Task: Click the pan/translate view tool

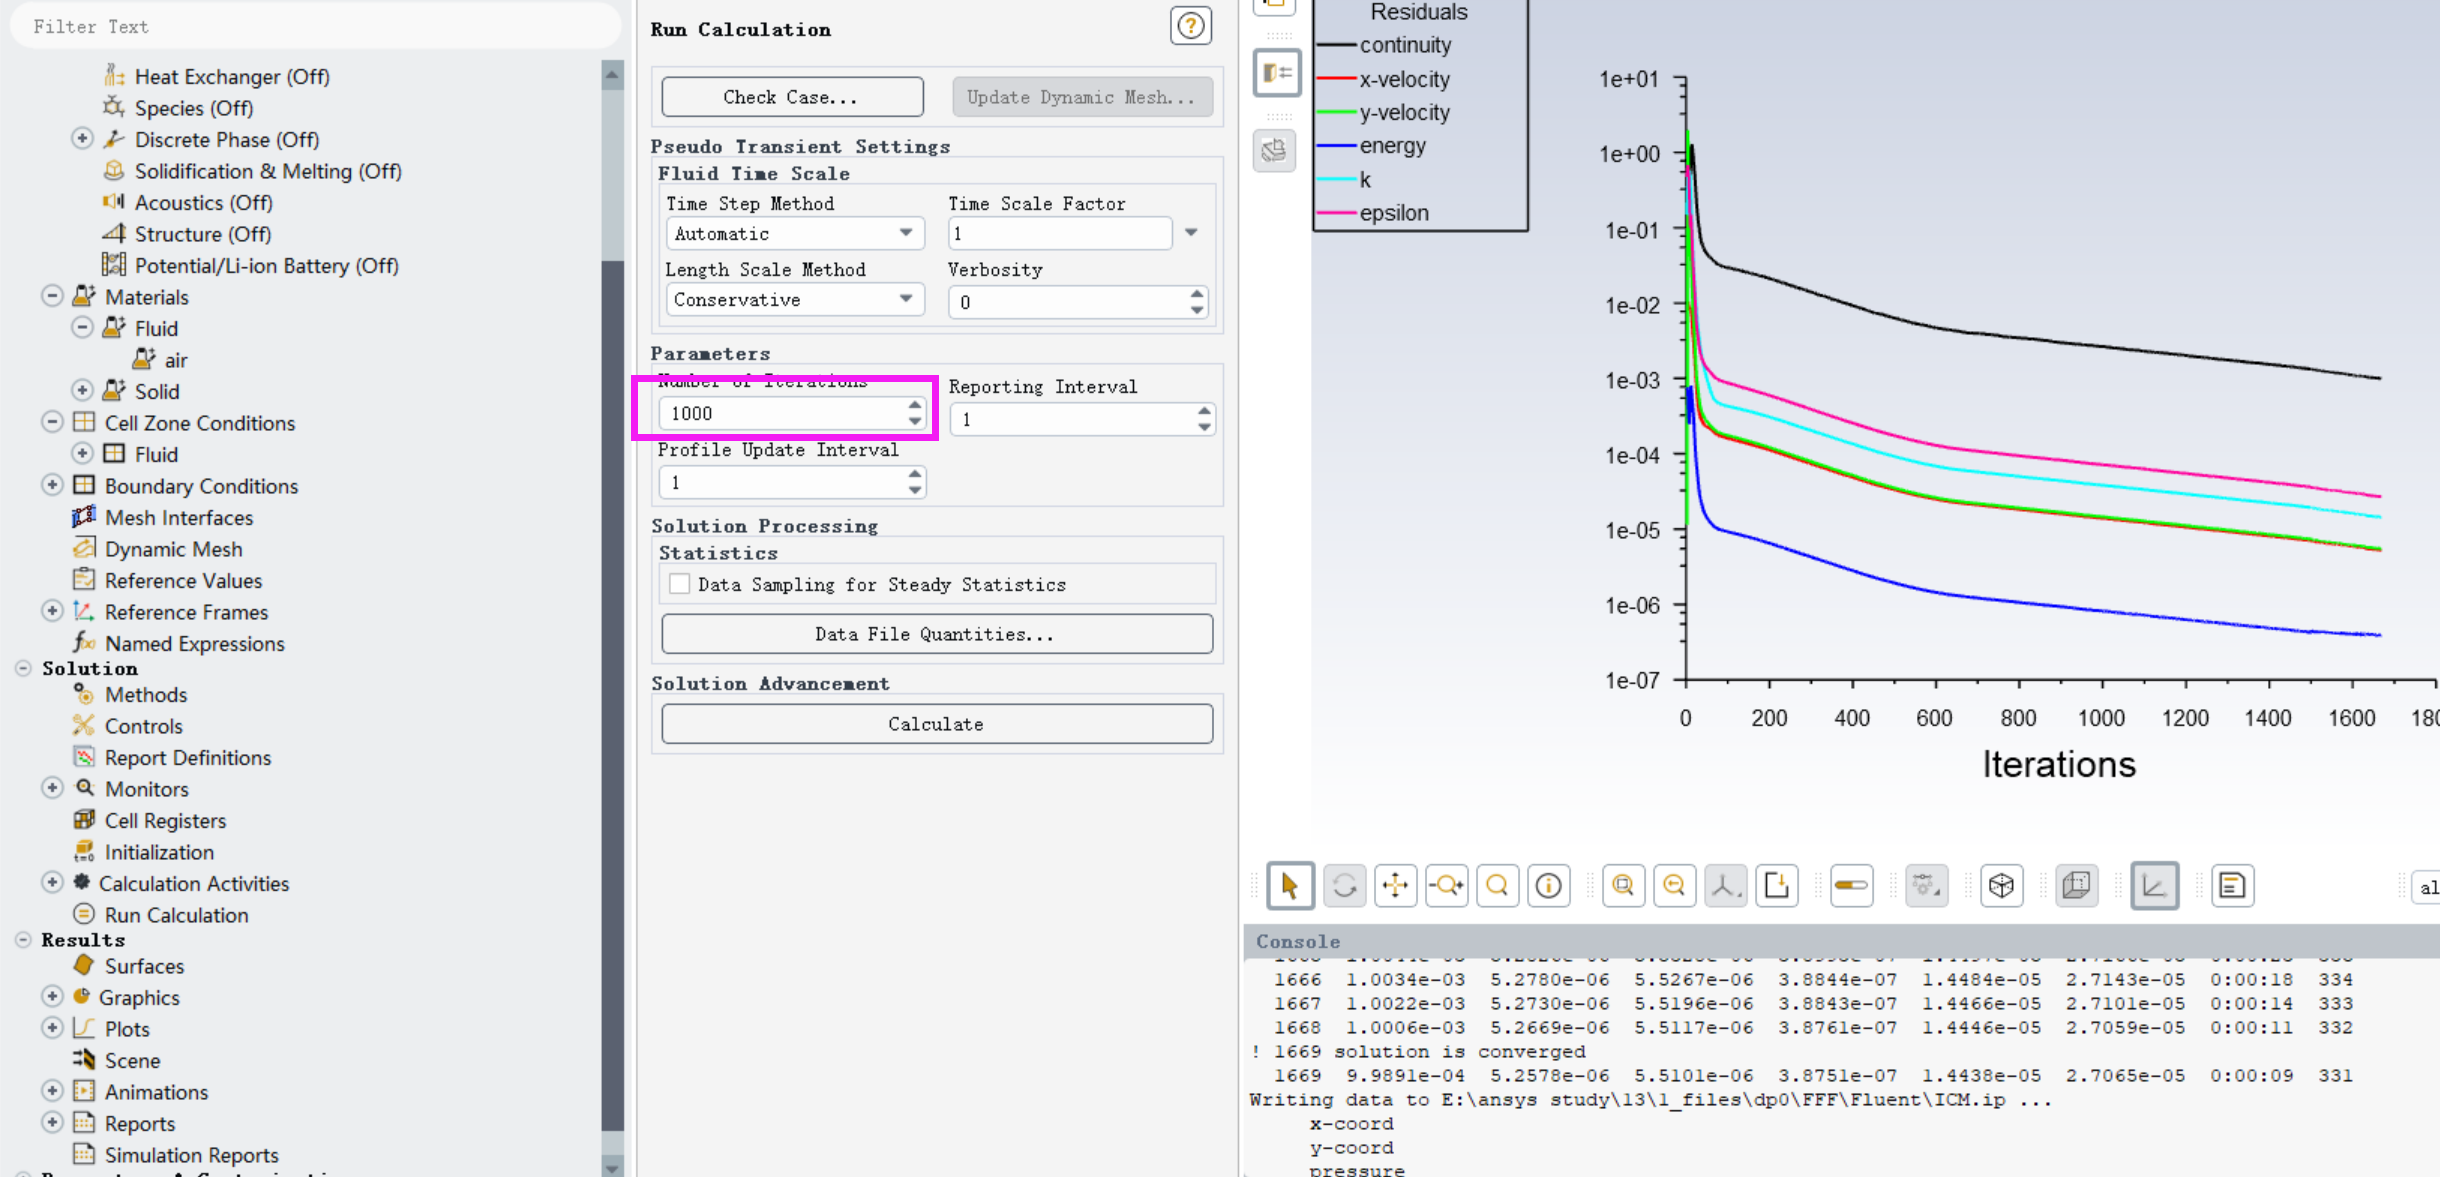Action: tap(1395, 886)
